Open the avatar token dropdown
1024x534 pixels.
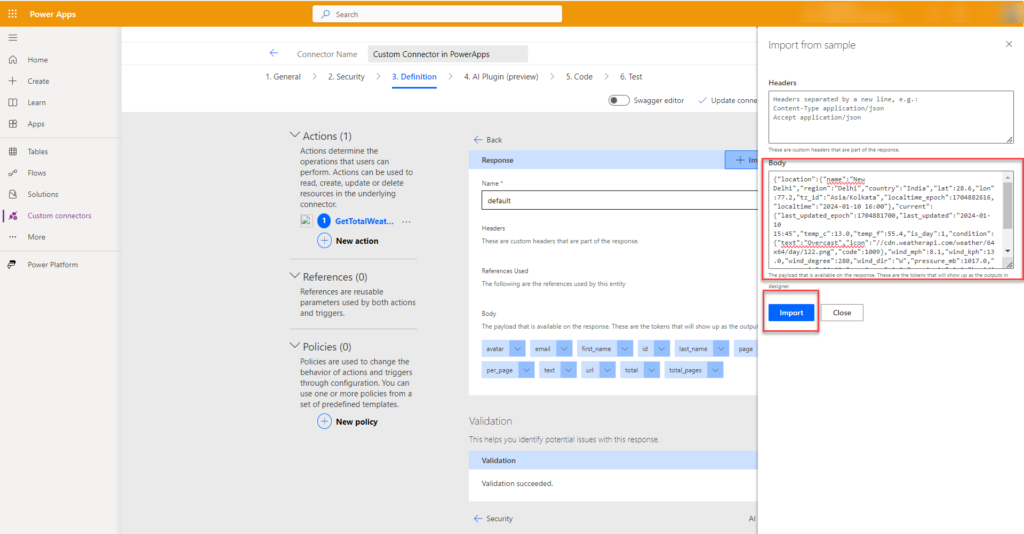point(517,348)
